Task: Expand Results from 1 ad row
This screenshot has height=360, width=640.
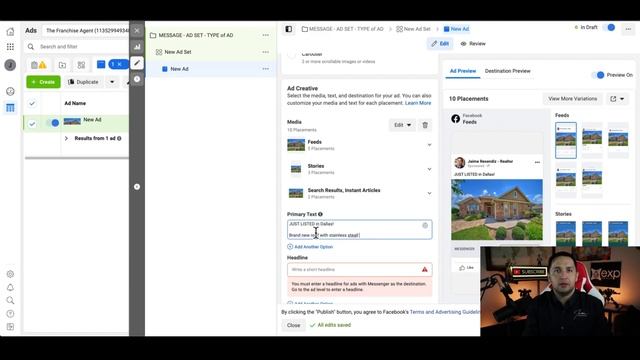Action: 66,138
